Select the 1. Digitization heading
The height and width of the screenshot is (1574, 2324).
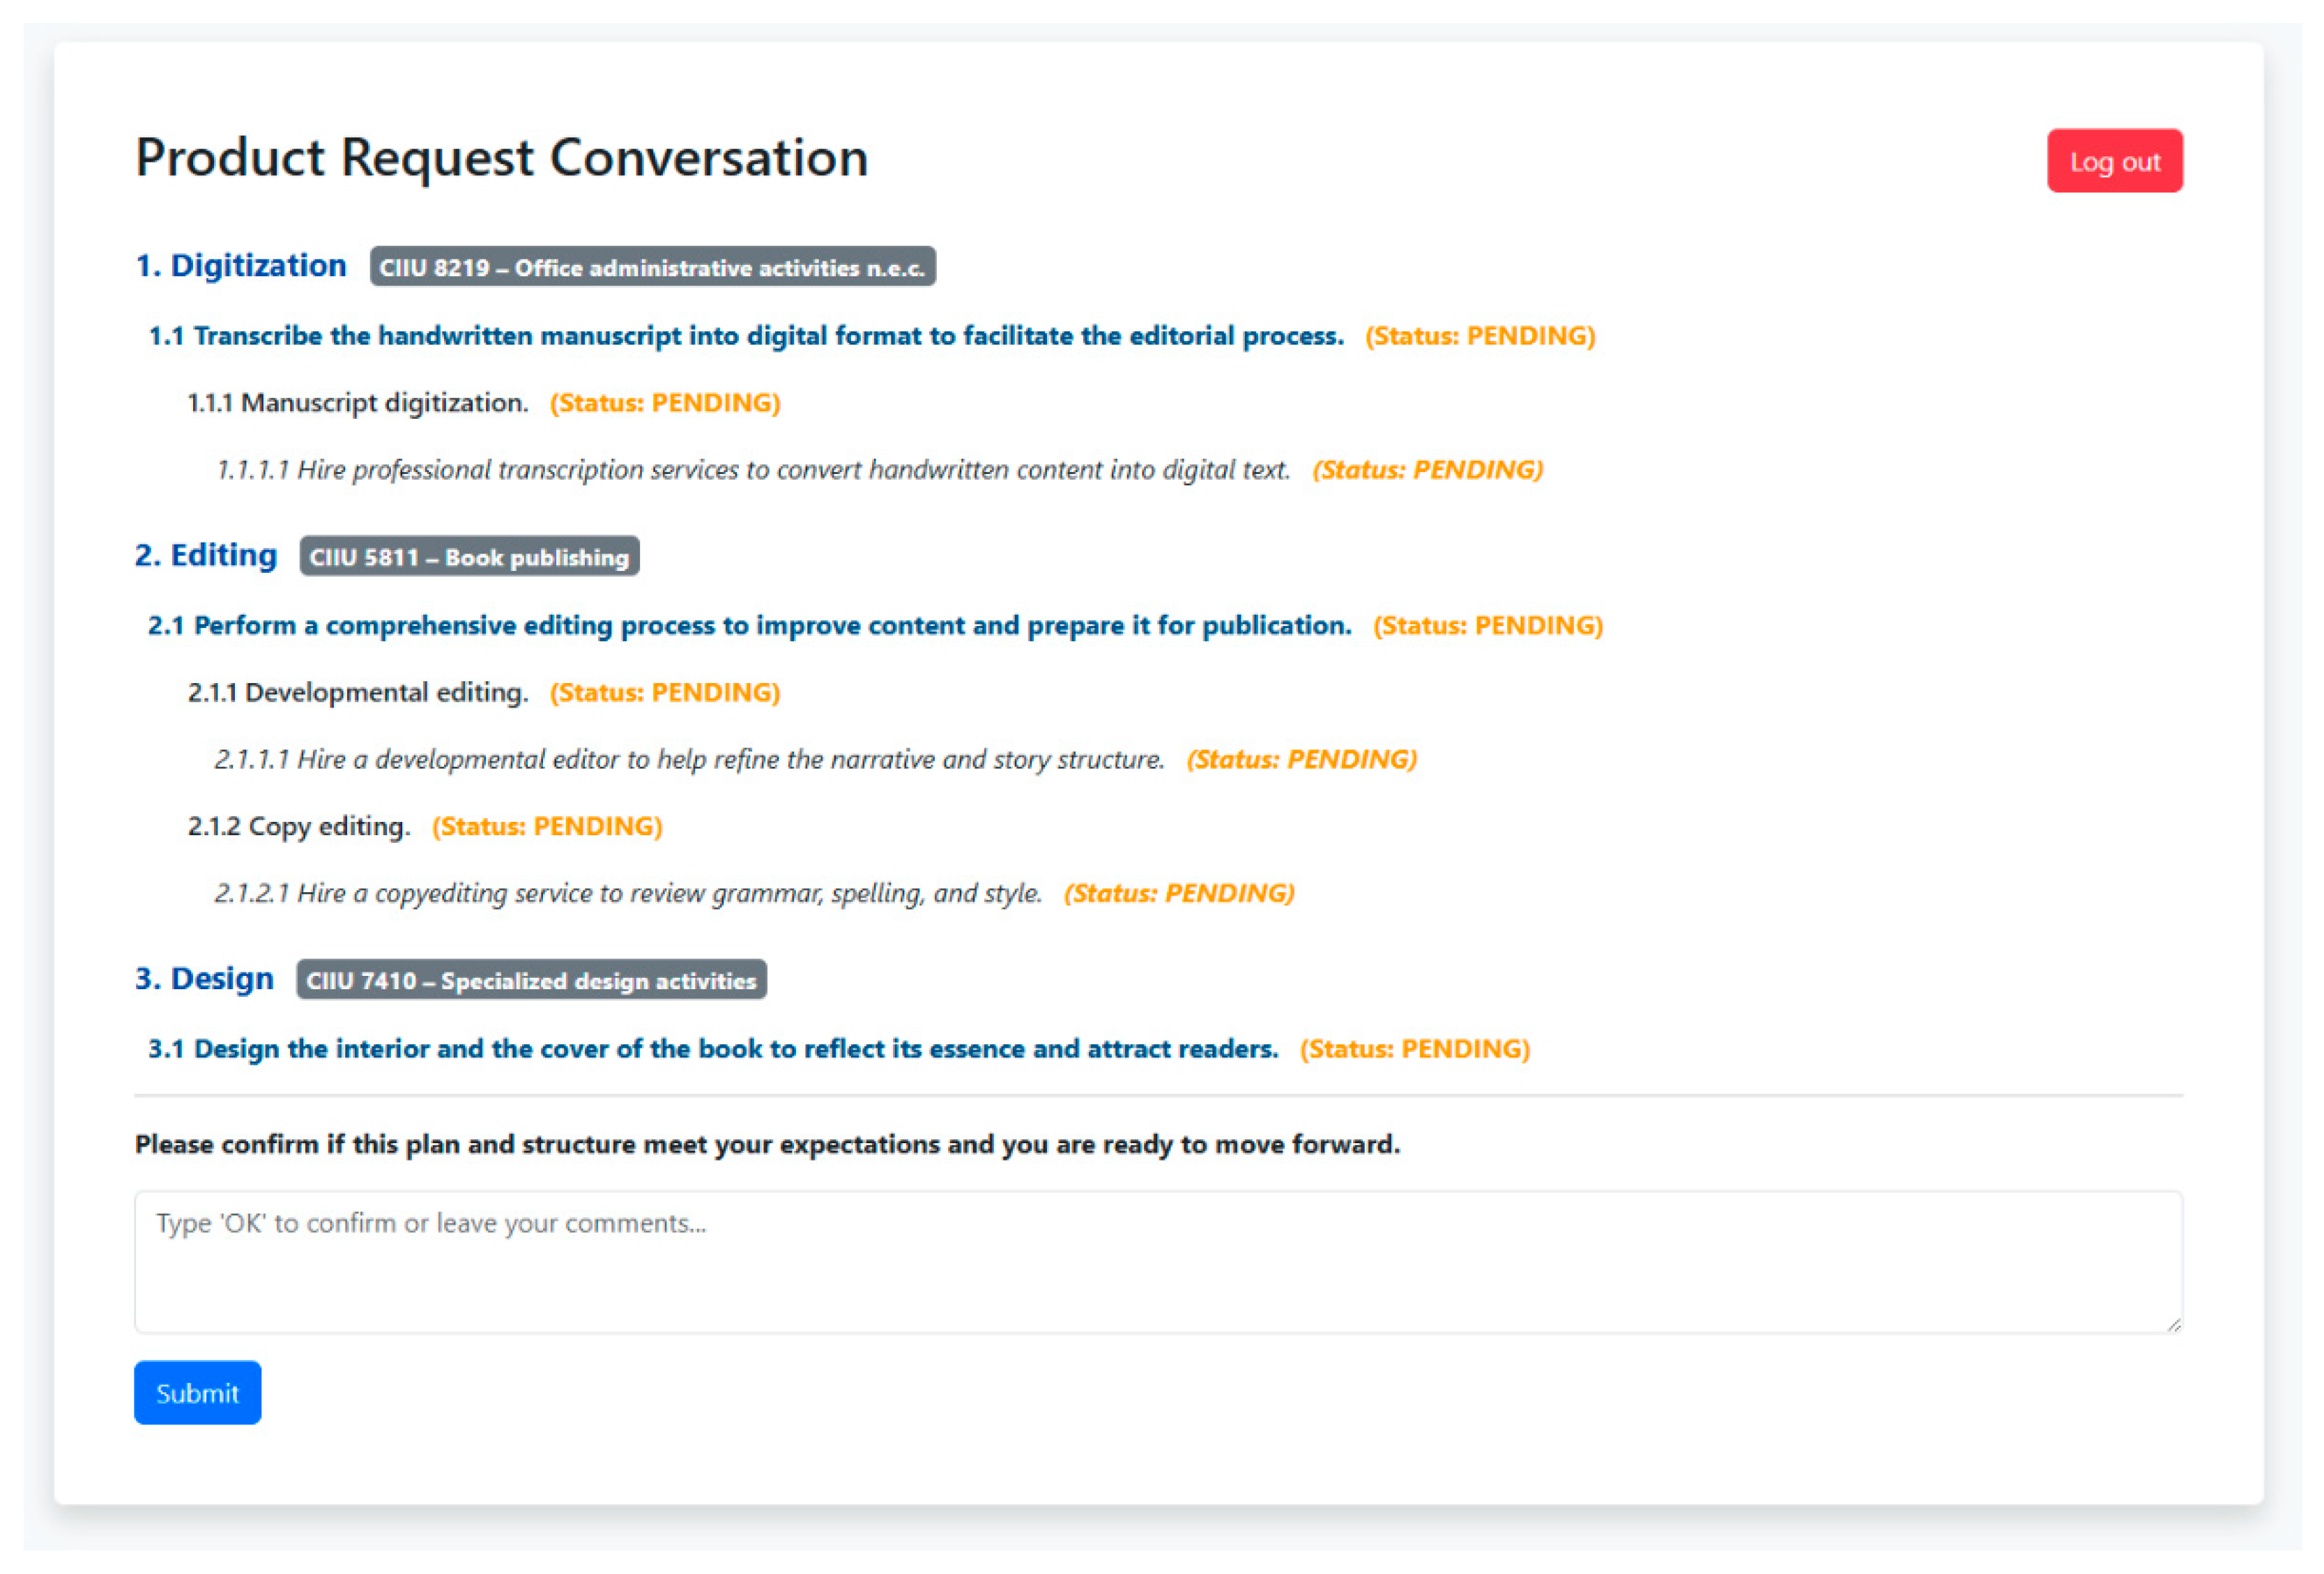[240, 266]
